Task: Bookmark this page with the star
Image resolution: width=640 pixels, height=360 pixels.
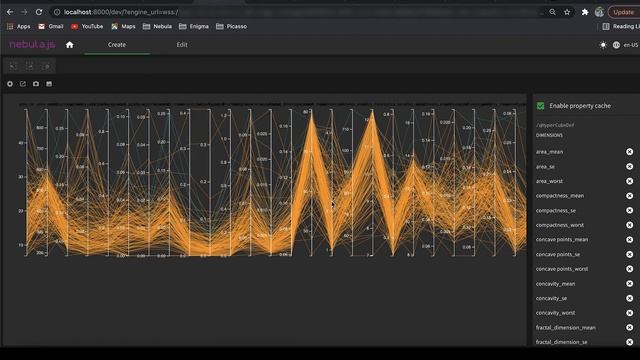Action: 567,12
